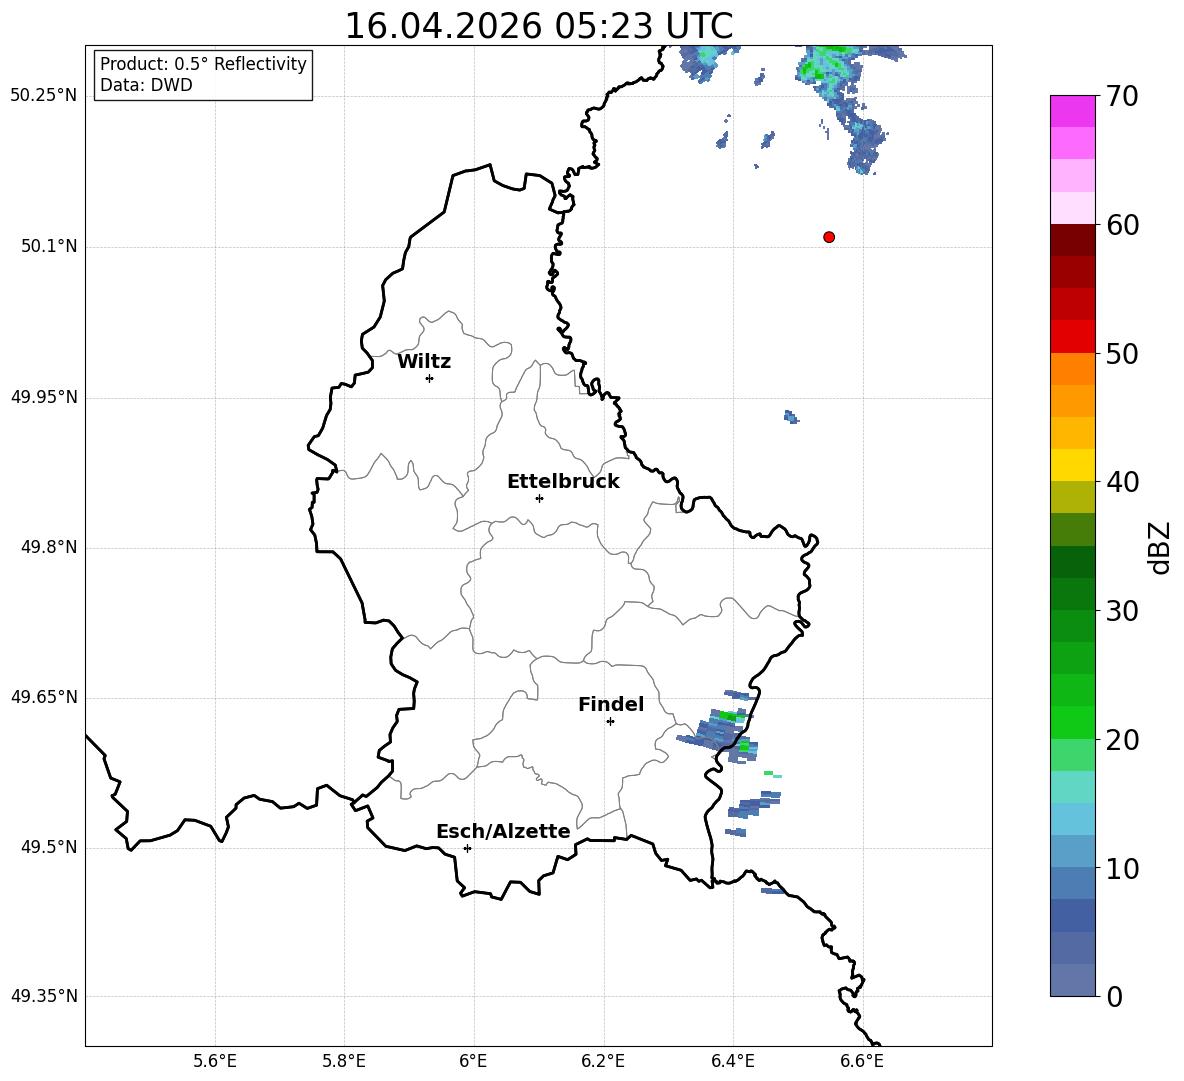Click the dBZ colorbar axis label

(x=1159, y=547)
